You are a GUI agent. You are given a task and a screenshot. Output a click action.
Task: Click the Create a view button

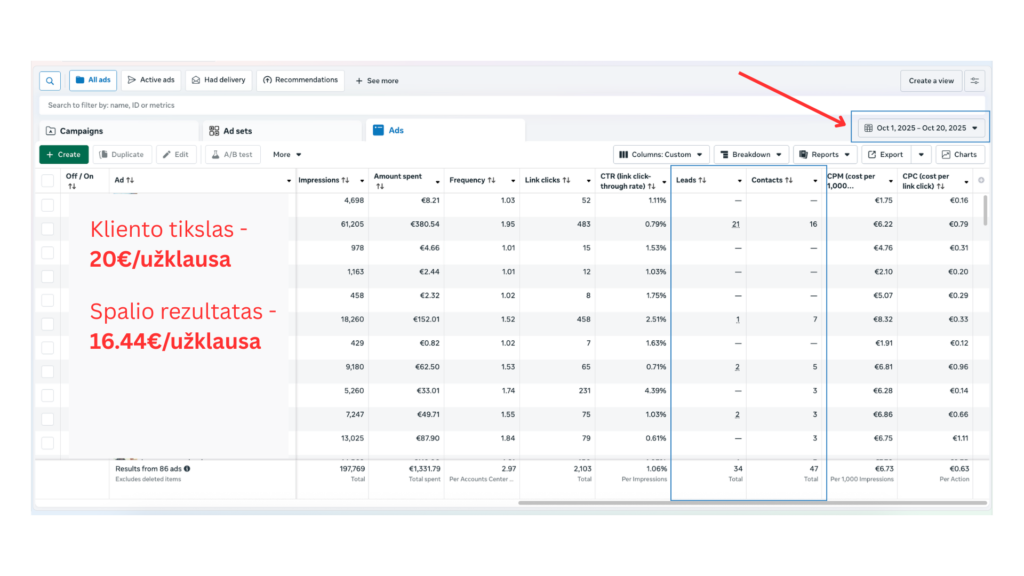[930, 81]
